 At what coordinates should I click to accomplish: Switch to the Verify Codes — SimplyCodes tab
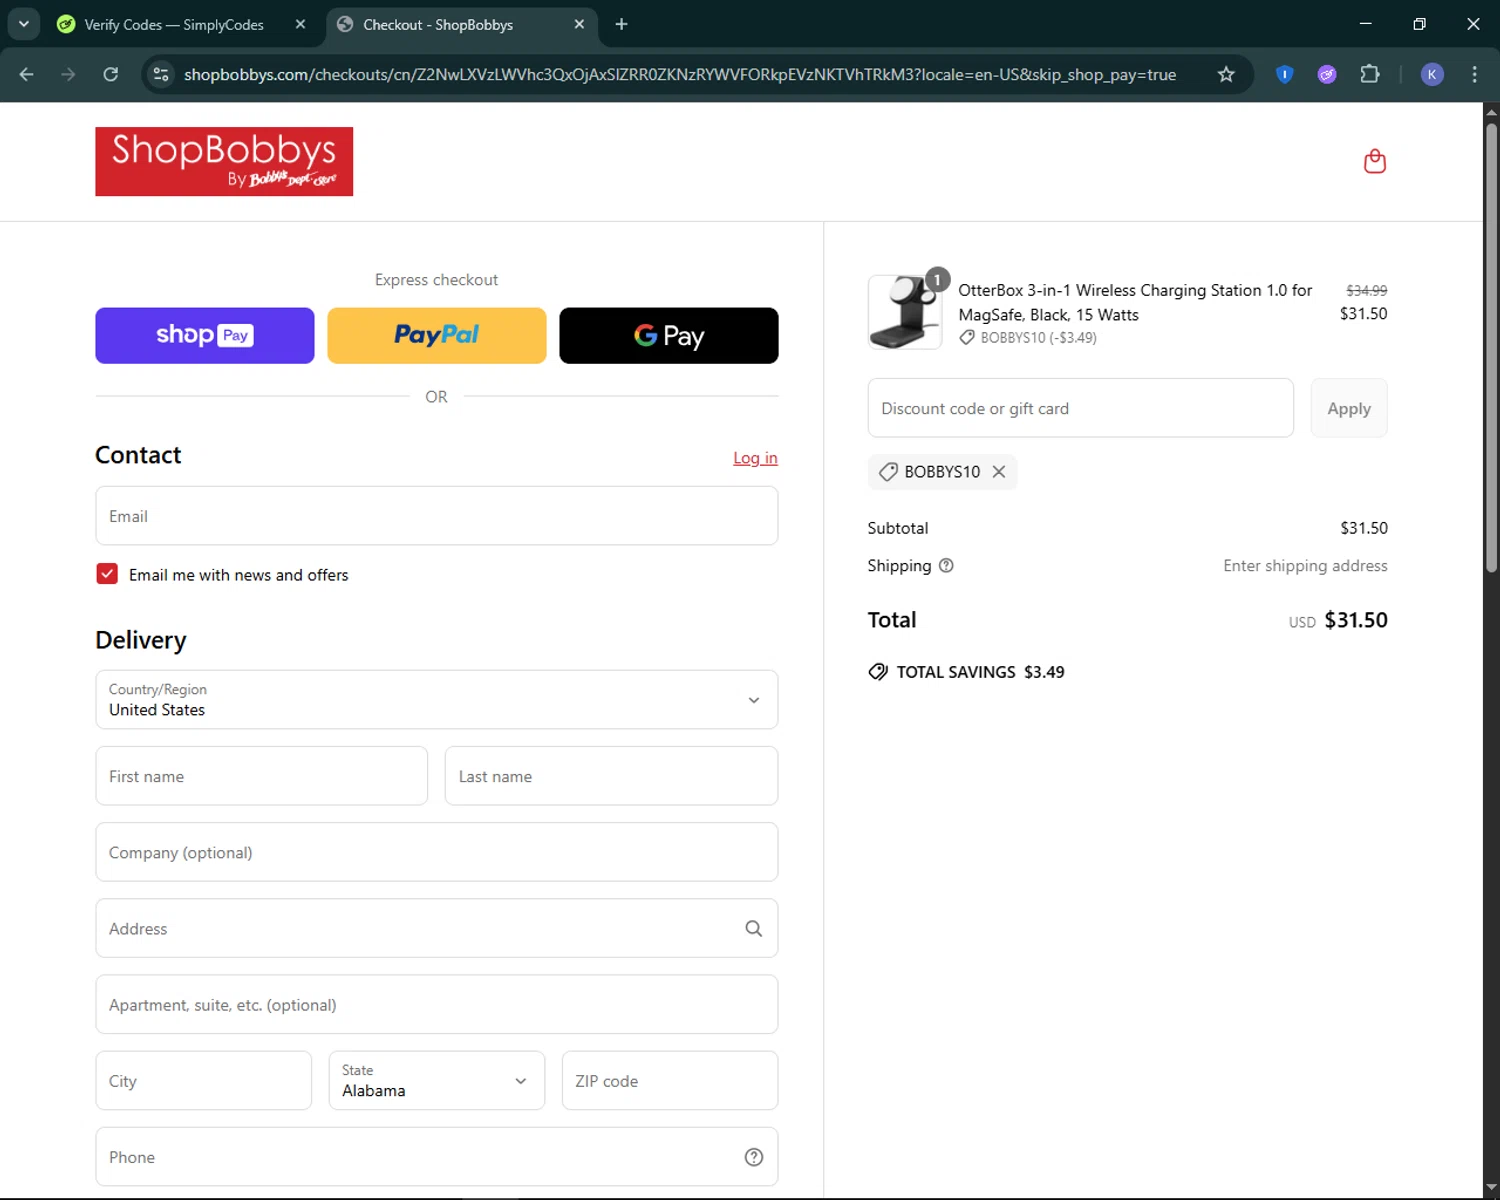coord(174,24)
